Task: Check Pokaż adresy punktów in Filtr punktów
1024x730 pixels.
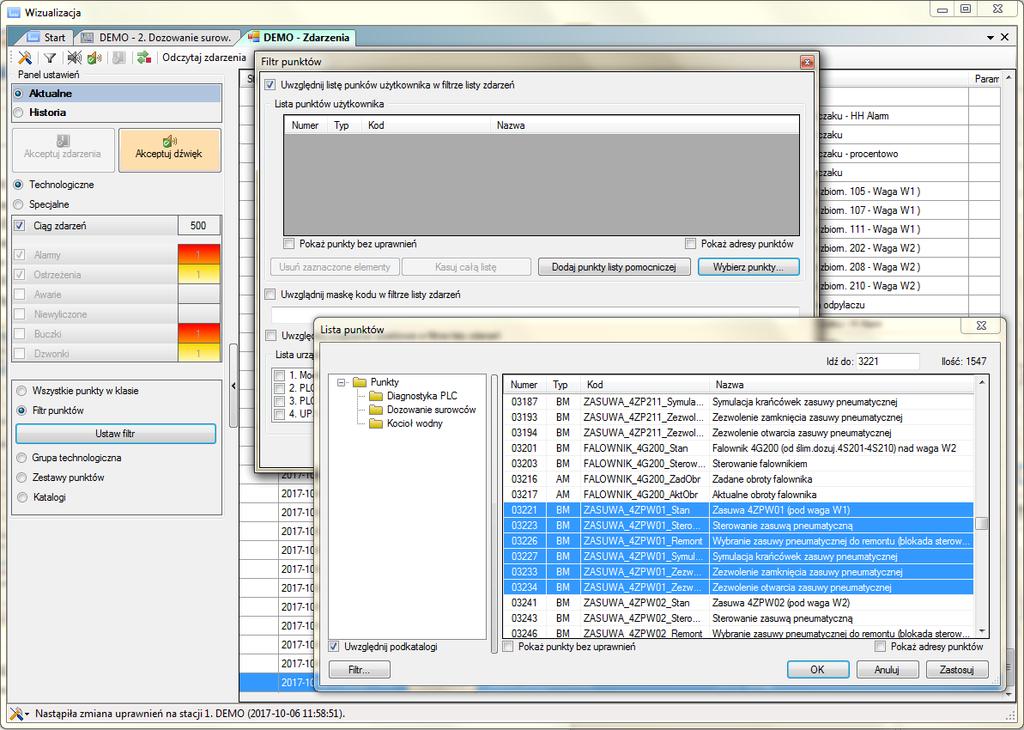Action: pyautogui.click(x=690, y=244)
